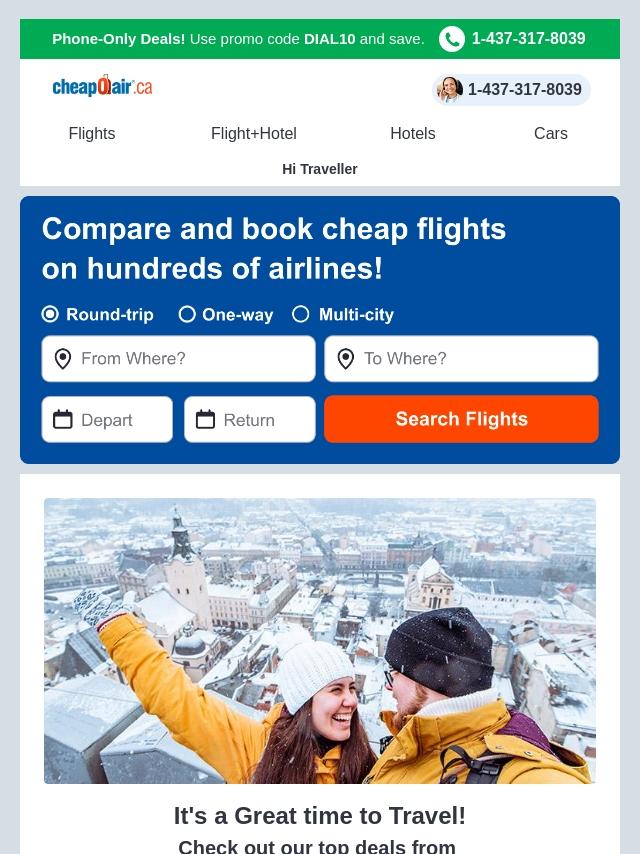Screen dimensions: 640x854
Task: Click the To Where? input field
Action: coord(461,359)
